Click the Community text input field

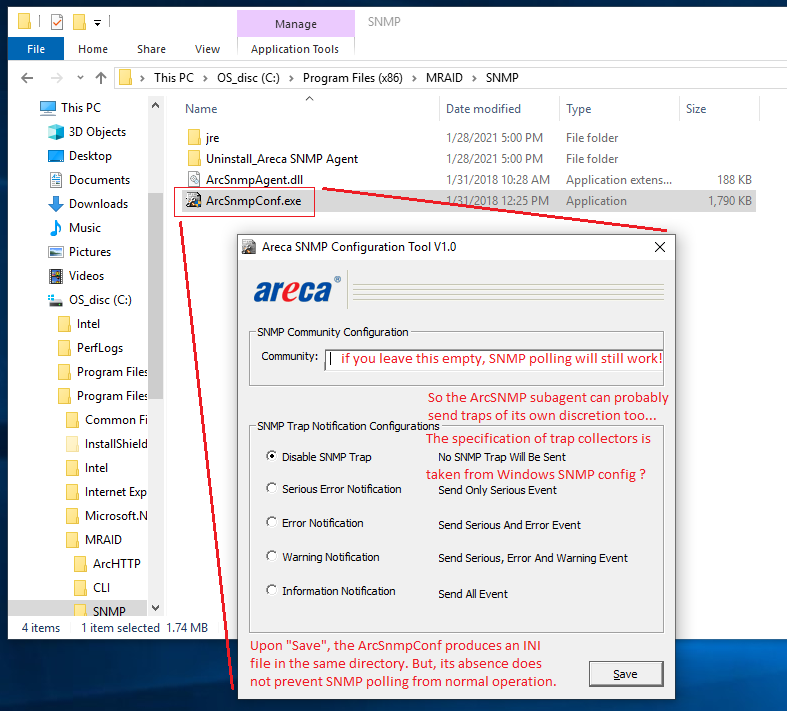pos(494,359)
